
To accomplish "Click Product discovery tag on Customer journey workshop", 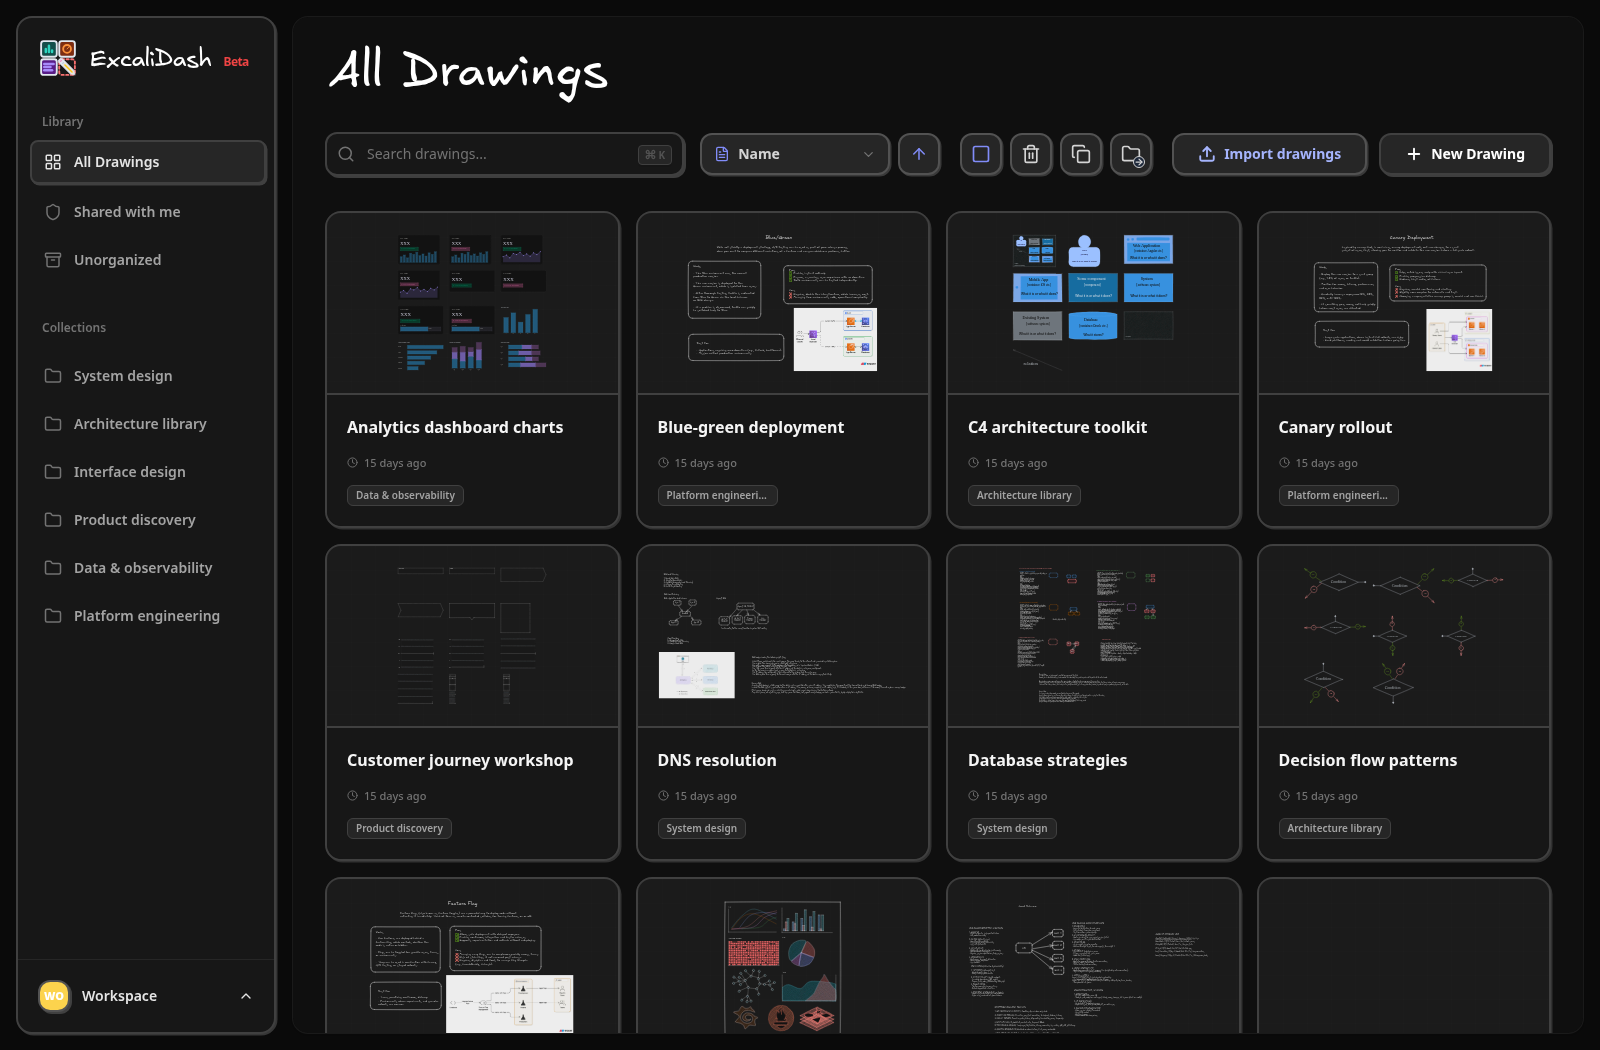I will pyautogui.click(x=399, y=828).
